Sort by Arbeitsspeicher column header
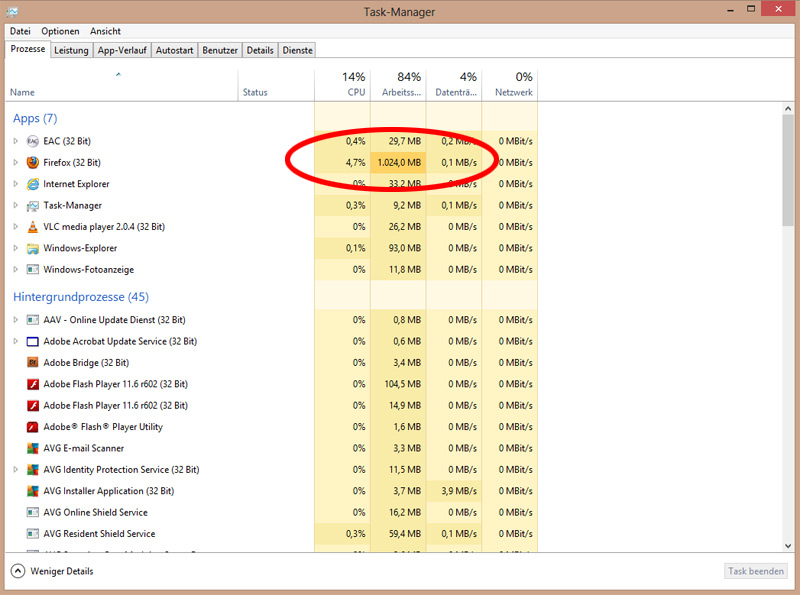Screen dimensions: 800x595 [x=398, y=85]
